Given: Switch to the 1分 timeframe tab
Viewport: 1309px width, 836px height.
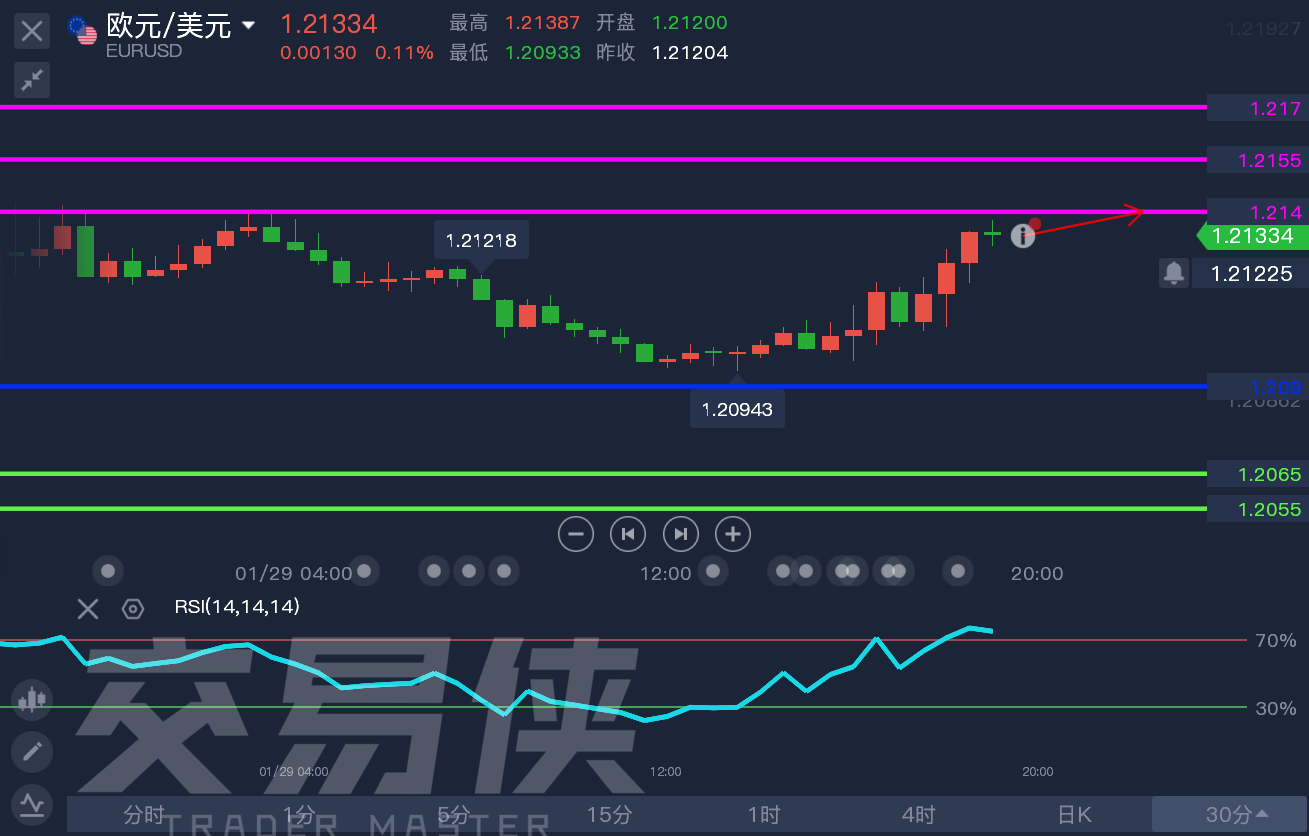Looking at the screenshot, I should pos(299,814).
